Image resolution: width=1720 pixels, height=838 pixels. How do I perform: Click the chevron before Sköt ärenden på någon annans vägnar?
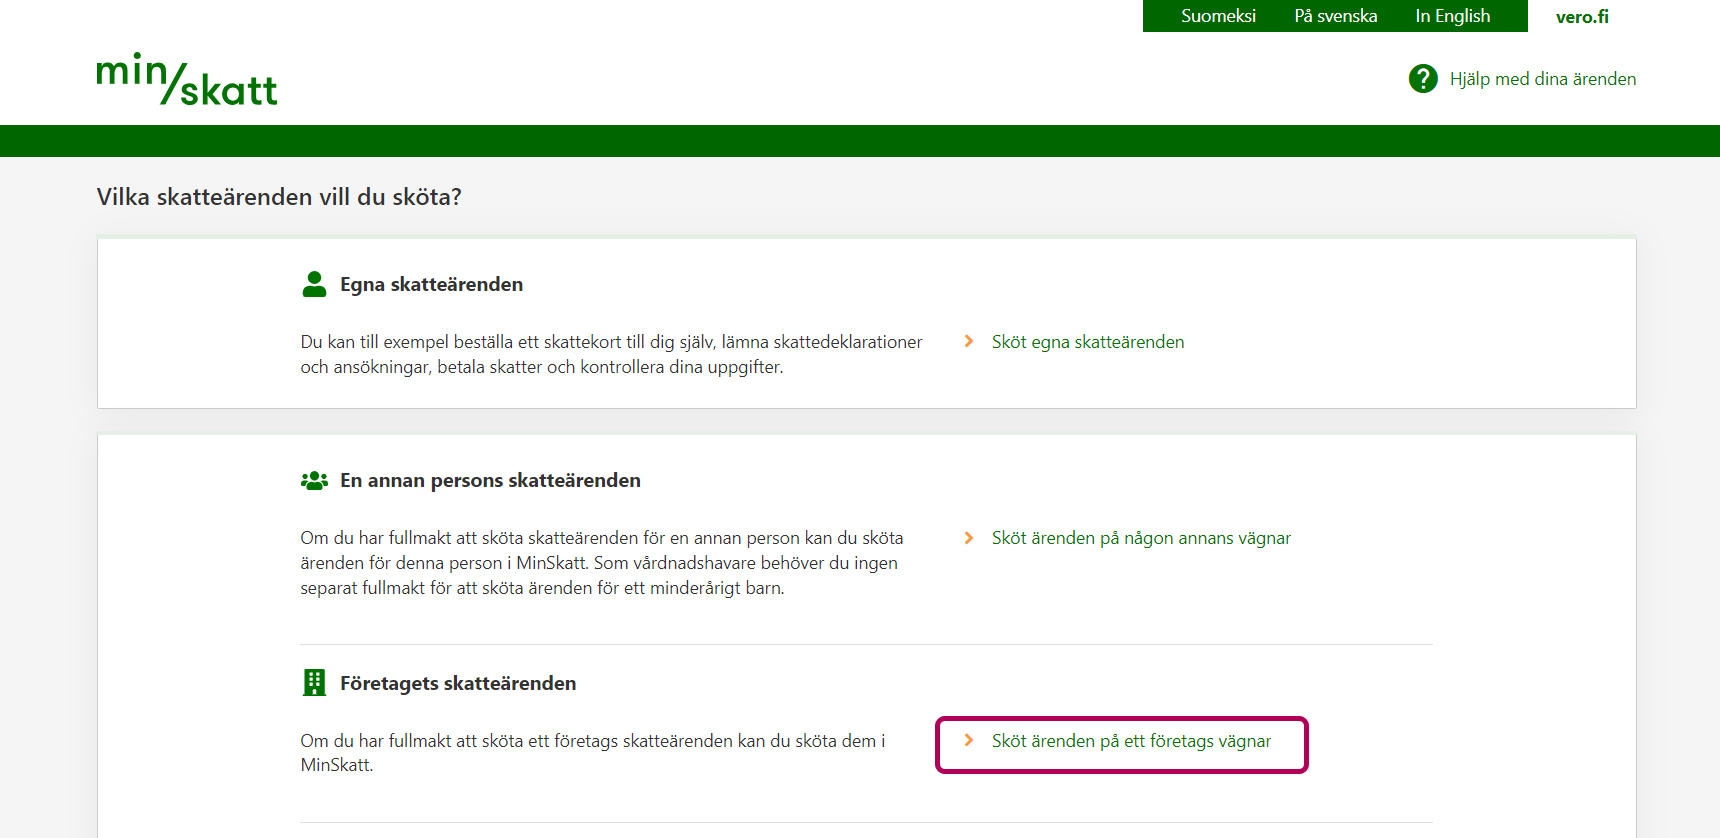(x=968, y=538)
